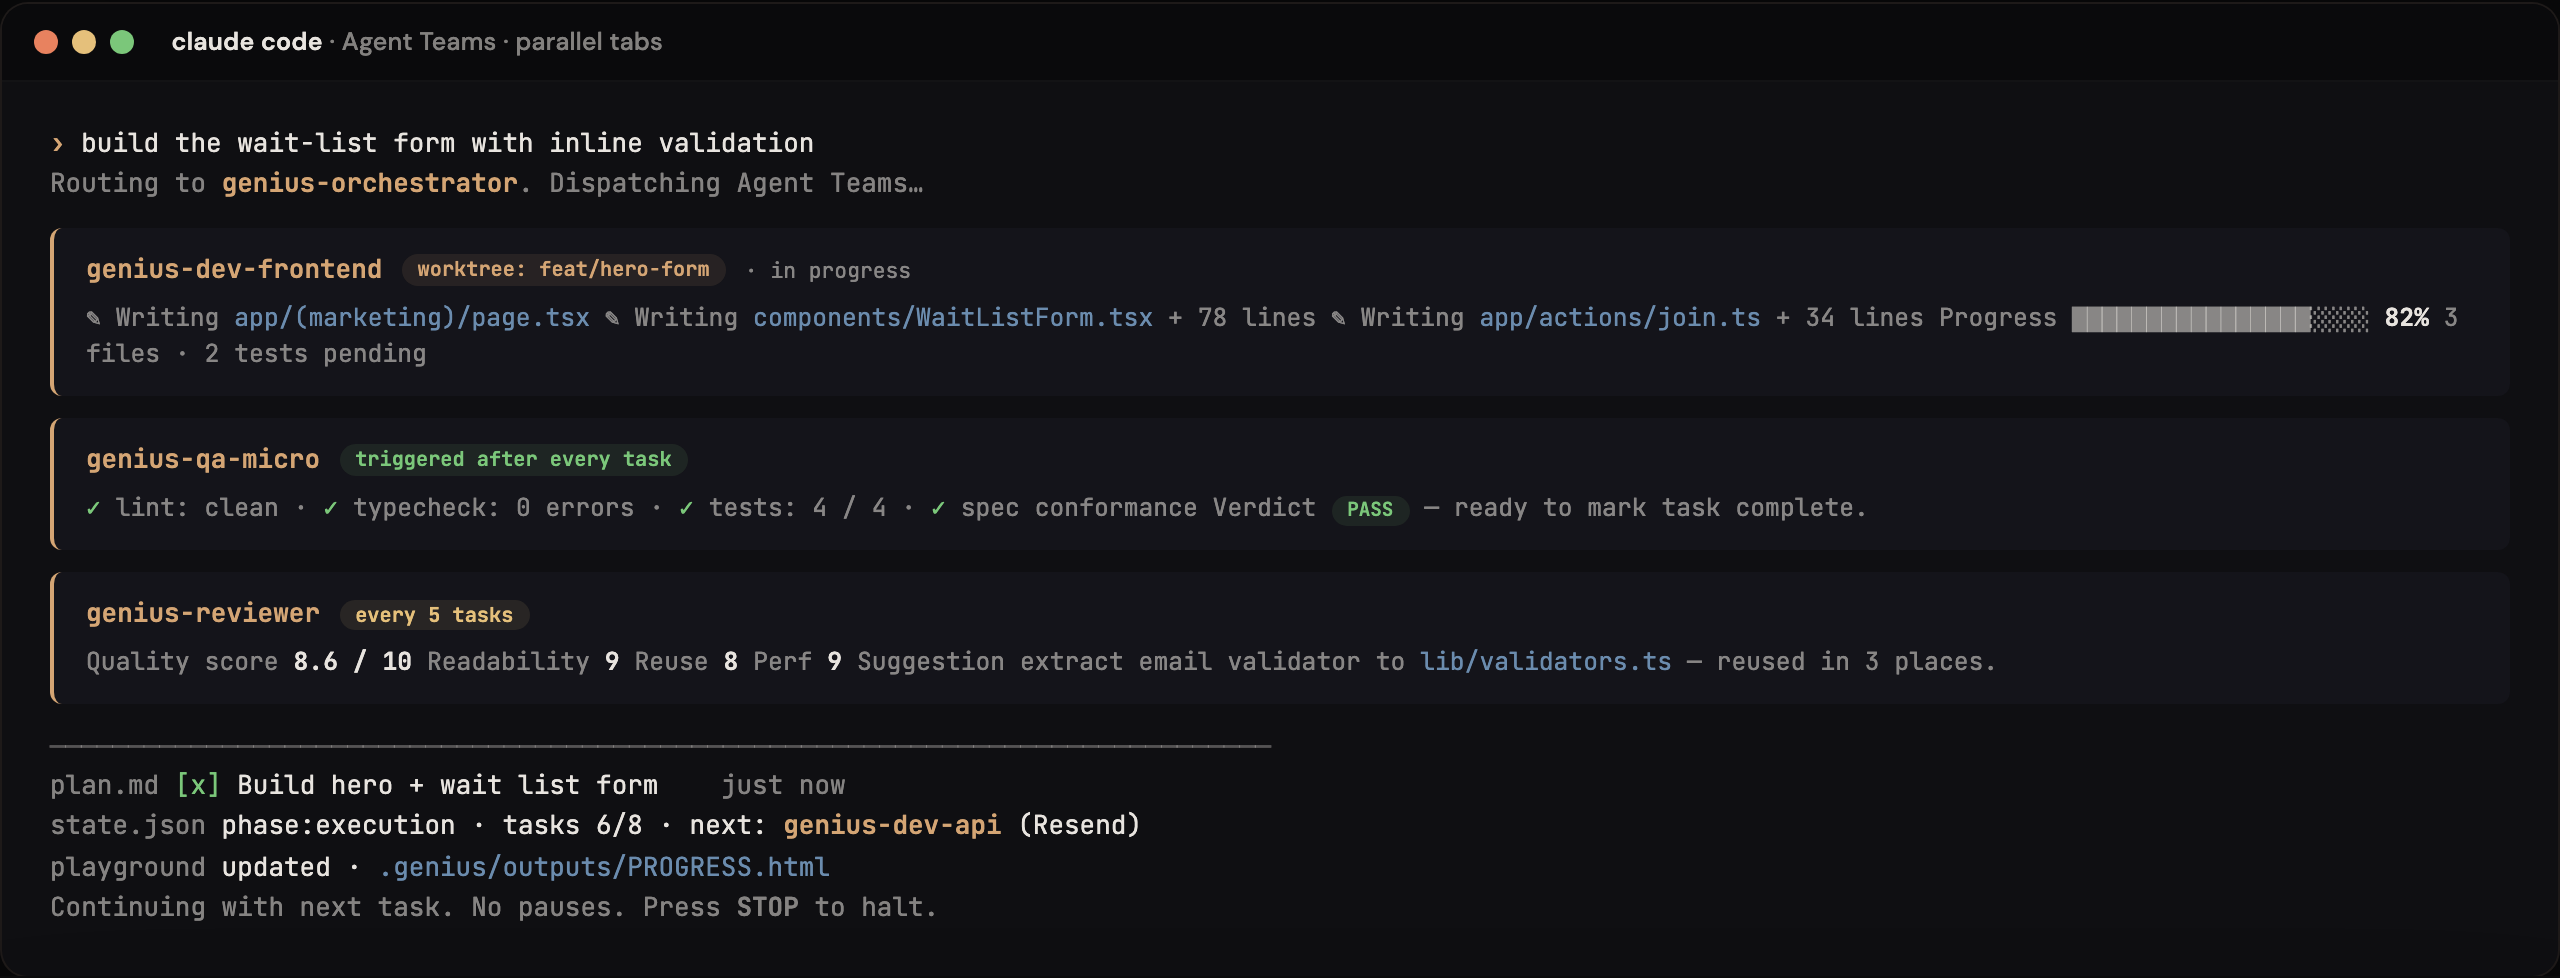Open the app/actions/join.ts file link

(1620, 318)
